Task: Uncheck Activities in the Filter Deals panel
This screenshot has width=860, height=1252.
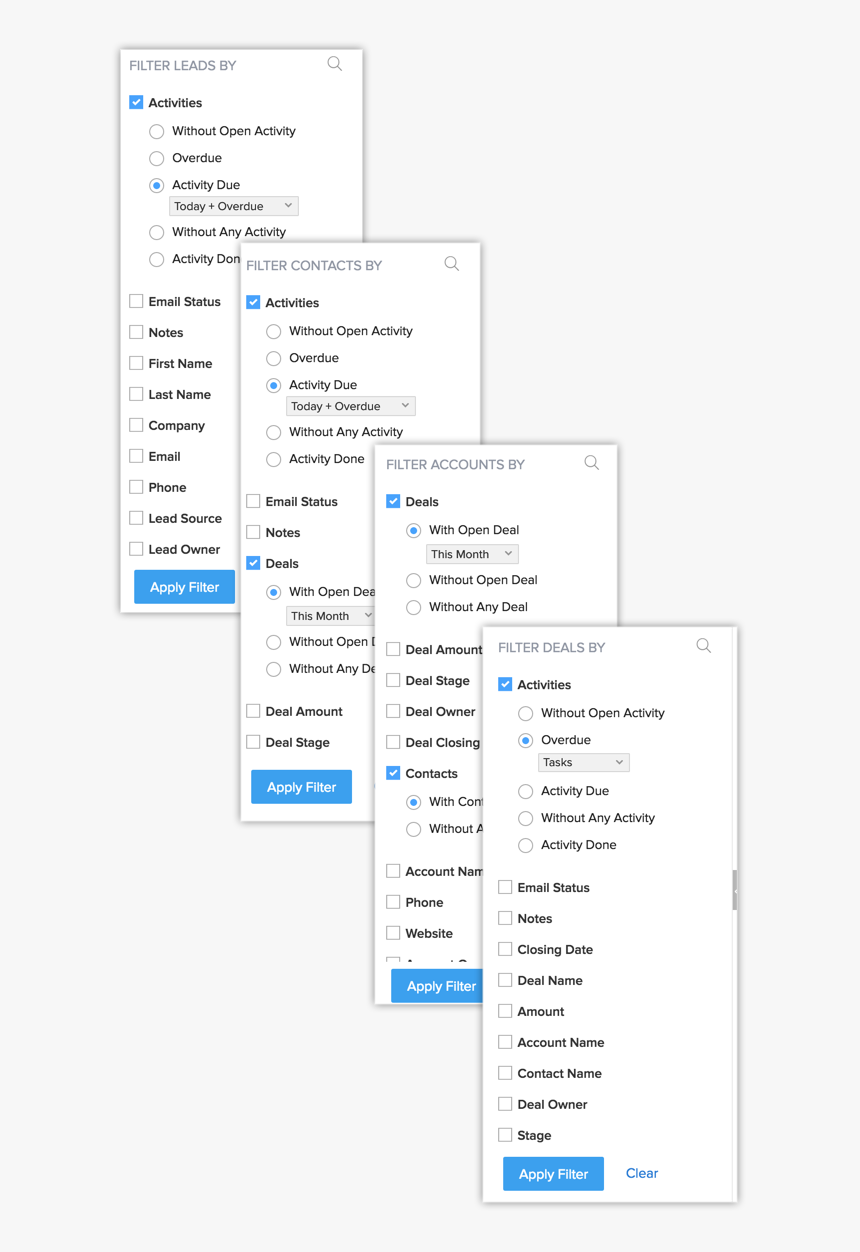Action: point(506,684)
